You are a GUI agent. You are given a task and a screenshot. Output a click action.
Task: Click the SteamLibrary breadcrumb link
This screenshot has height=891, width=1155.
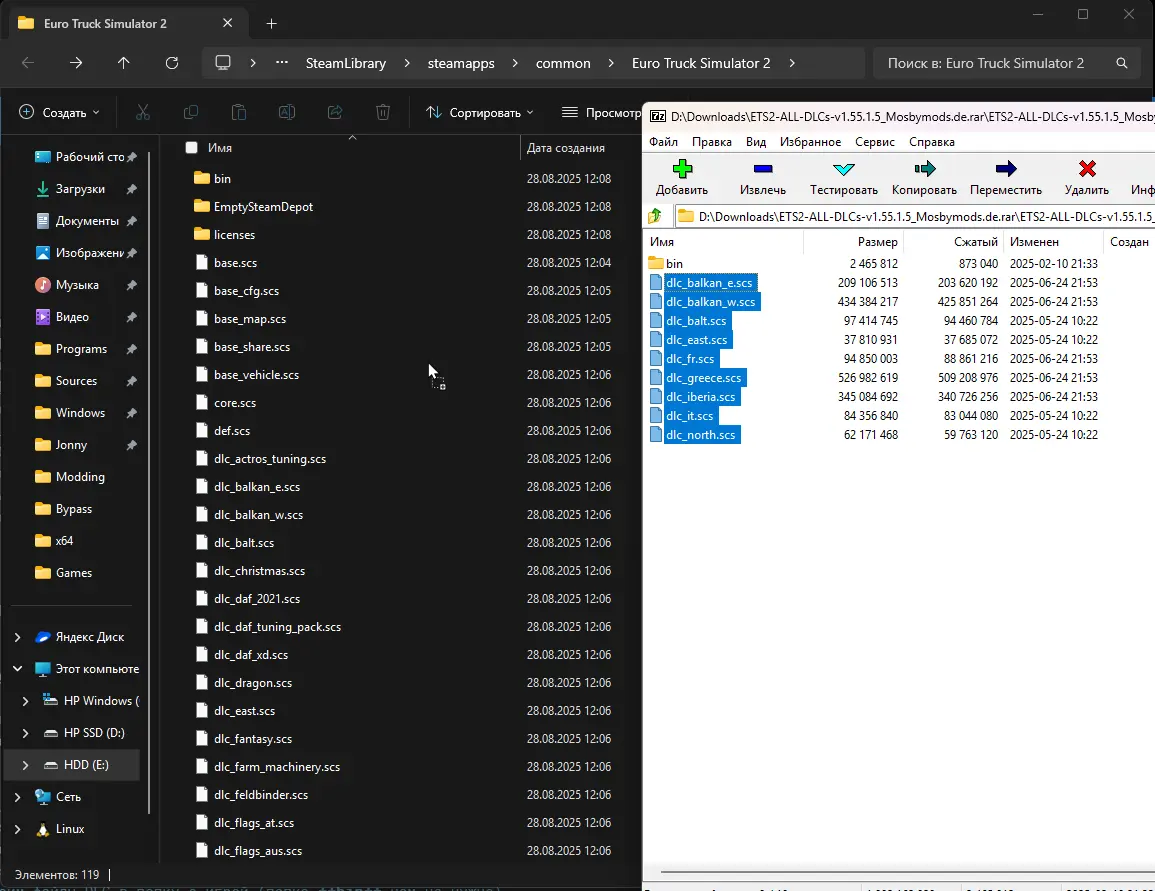coord(345,63)
